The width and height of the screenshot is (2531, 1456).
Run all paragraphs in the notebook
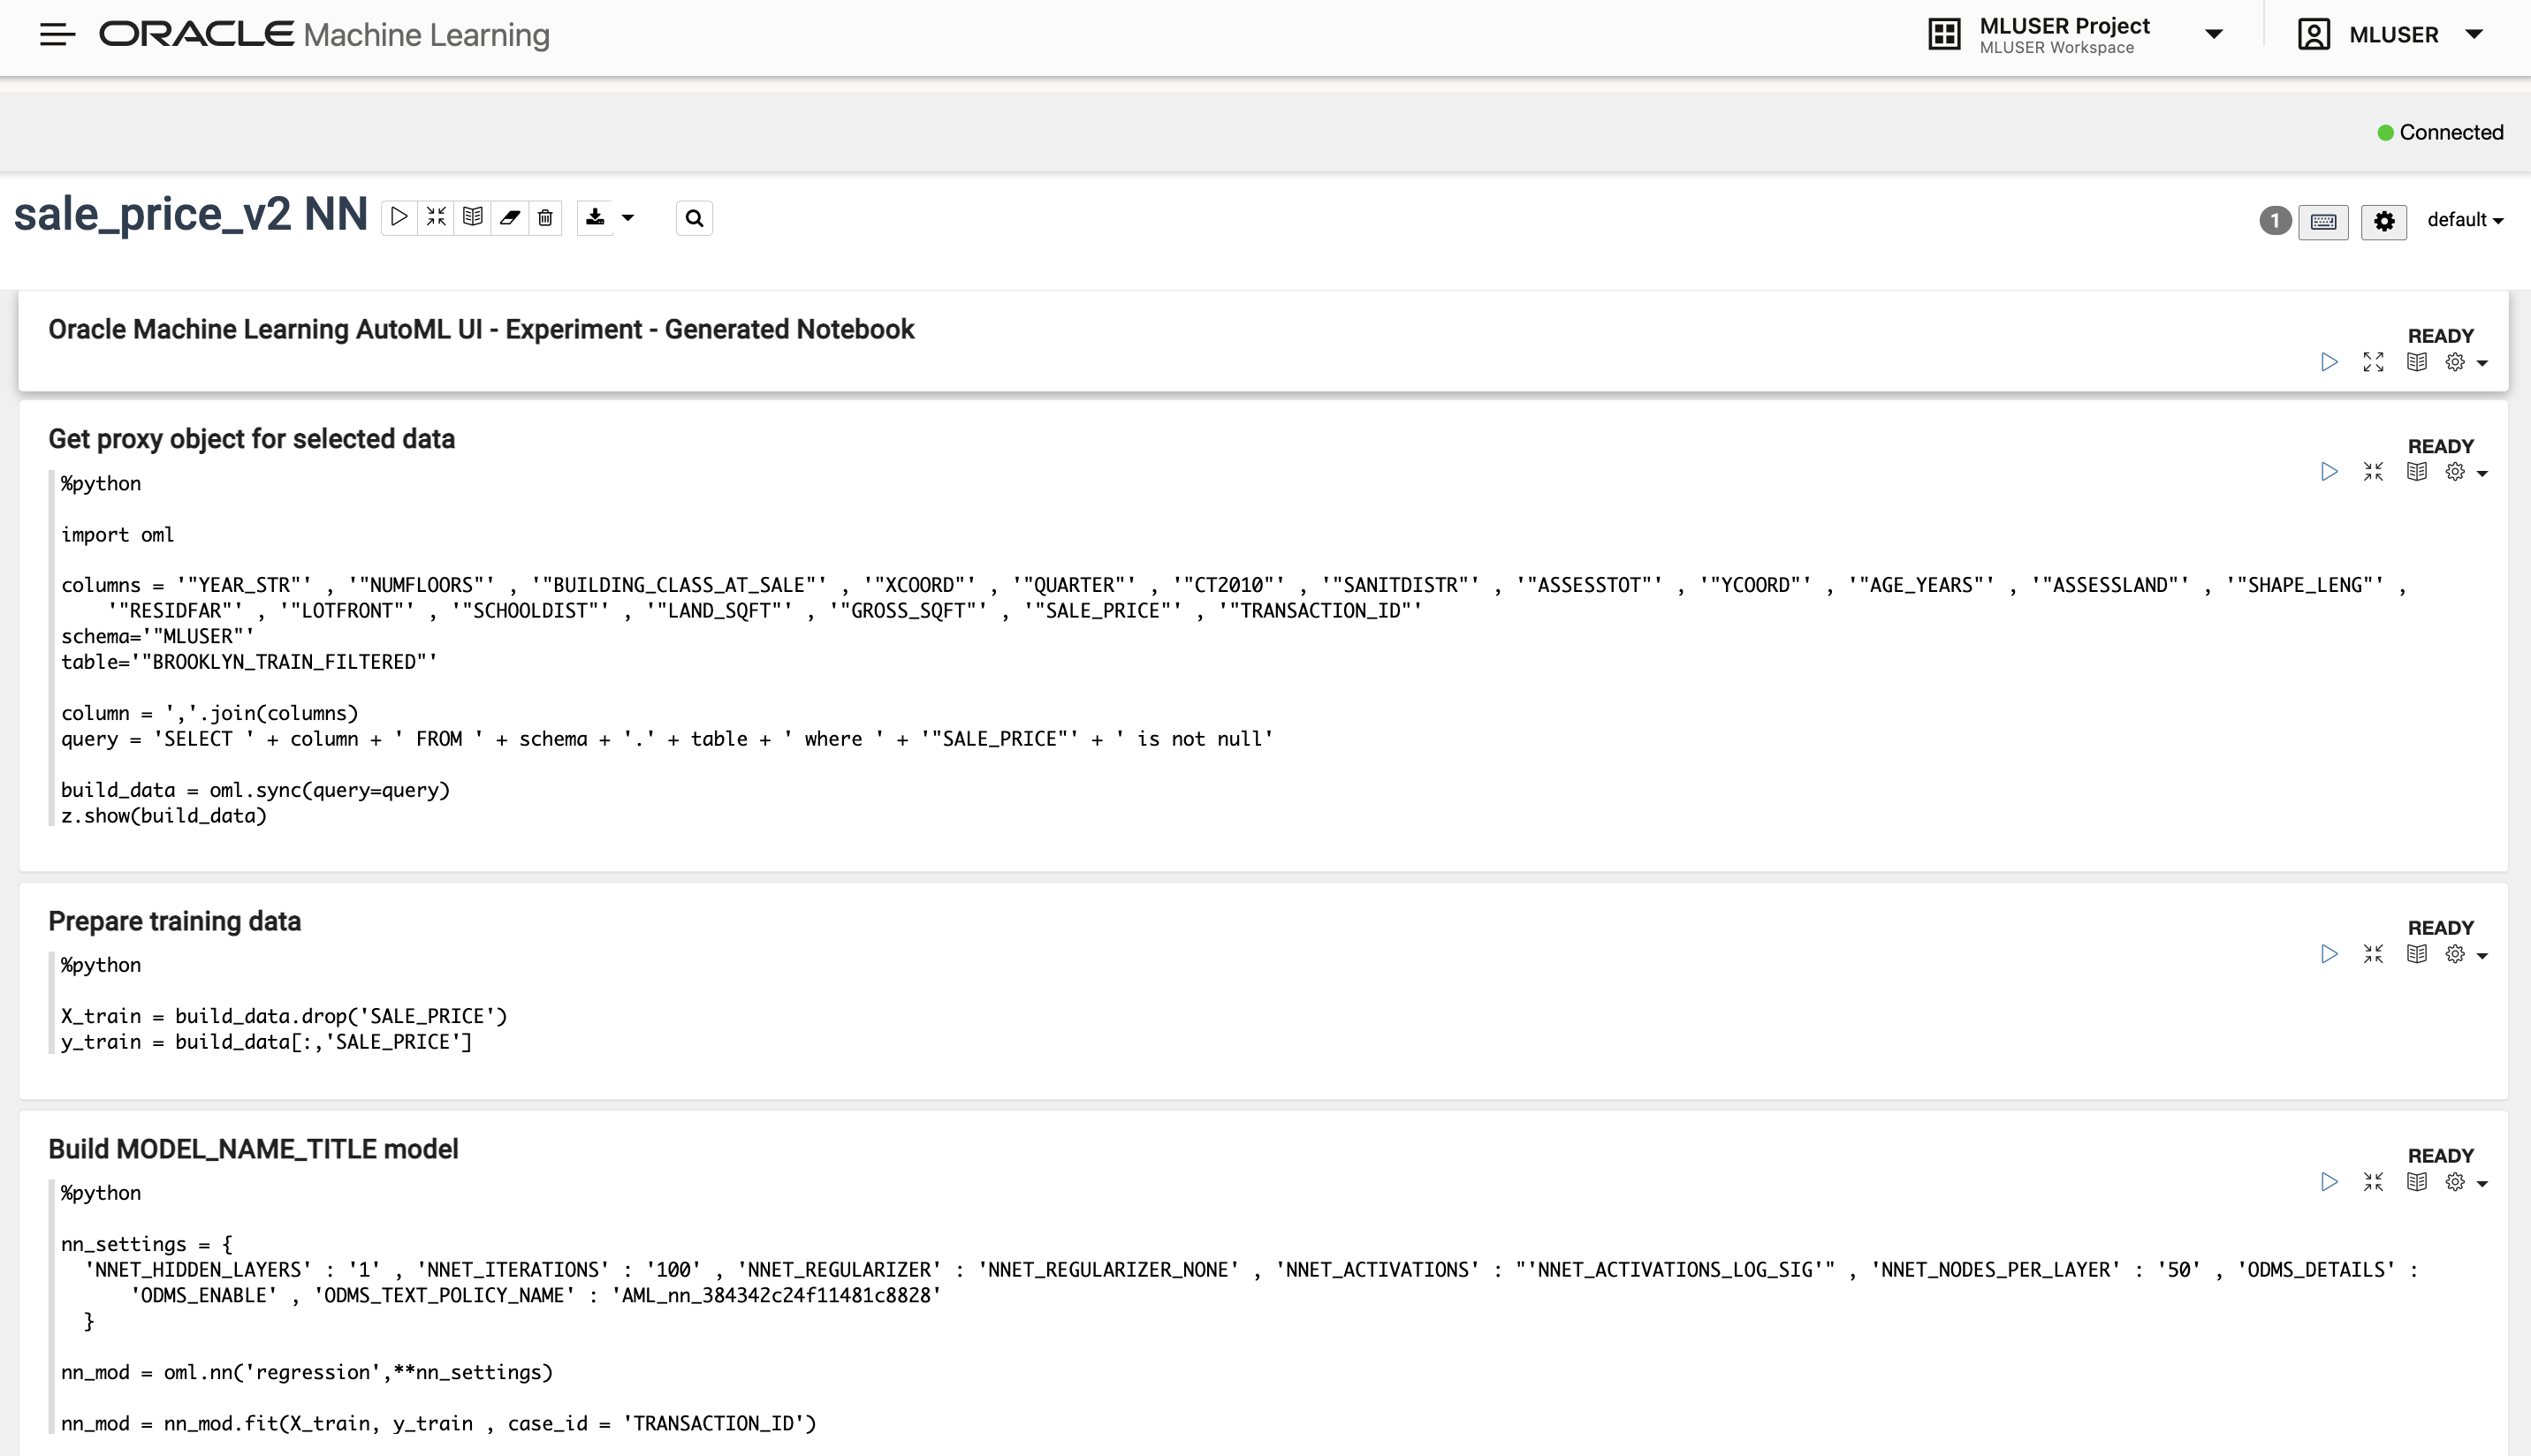pos(399,217)
